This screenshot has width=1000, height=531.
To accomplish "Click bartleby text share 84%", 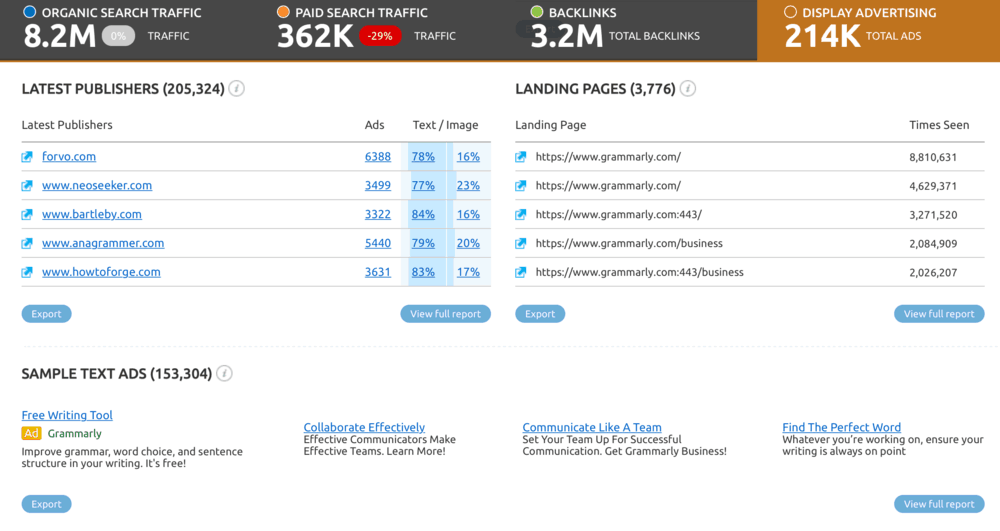I will [x=423, y=214].
